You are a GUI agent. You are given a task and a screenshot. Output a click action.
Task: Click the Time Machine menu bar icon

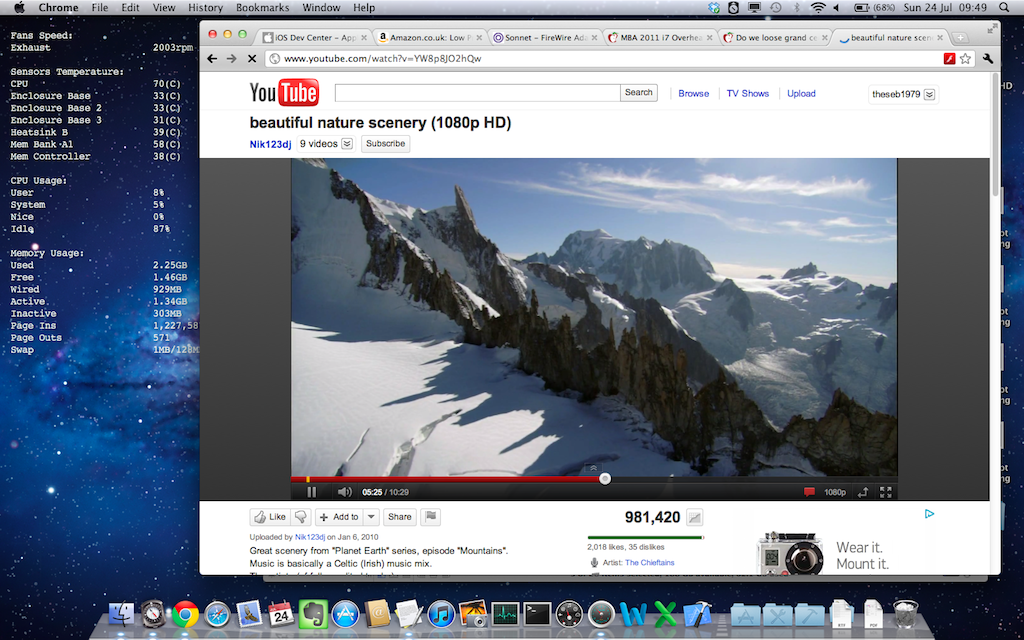click(776, 8)
